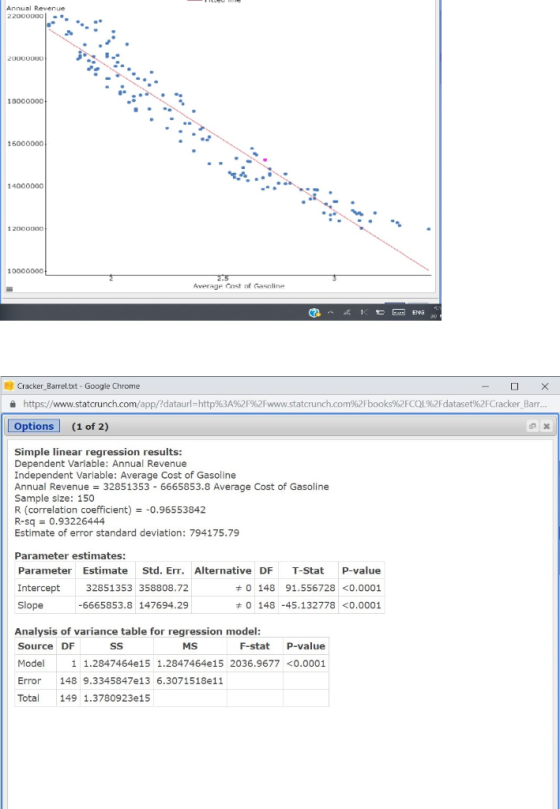Viewport: 560px width, 809px height.
Task: Click the Cracker_Barrel.txt window favicon
Action: pos(9,386)
